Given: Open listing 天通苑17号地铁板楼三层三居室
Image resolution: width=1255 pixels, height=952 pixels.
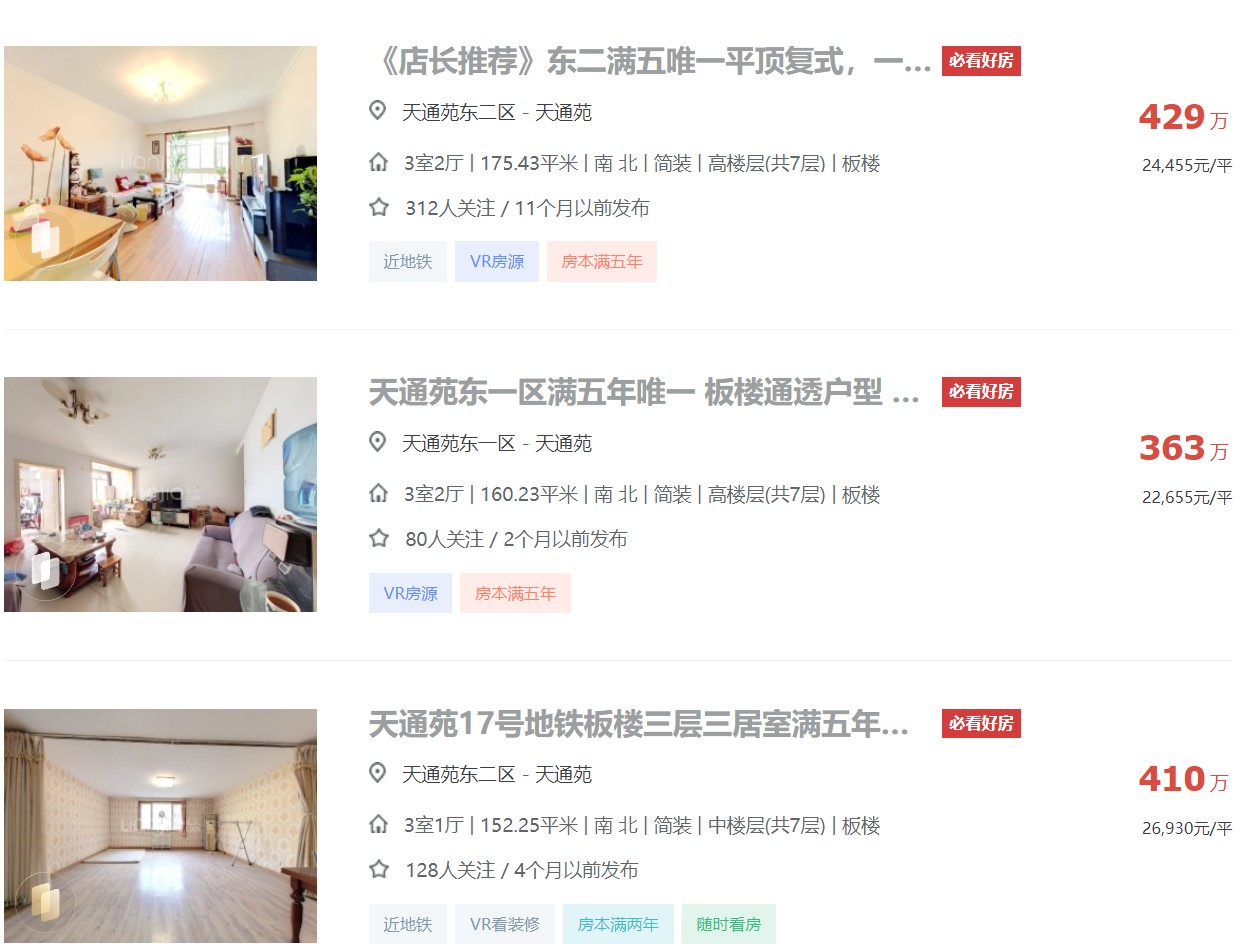Looking at the screenshot, I should point(639,723).
